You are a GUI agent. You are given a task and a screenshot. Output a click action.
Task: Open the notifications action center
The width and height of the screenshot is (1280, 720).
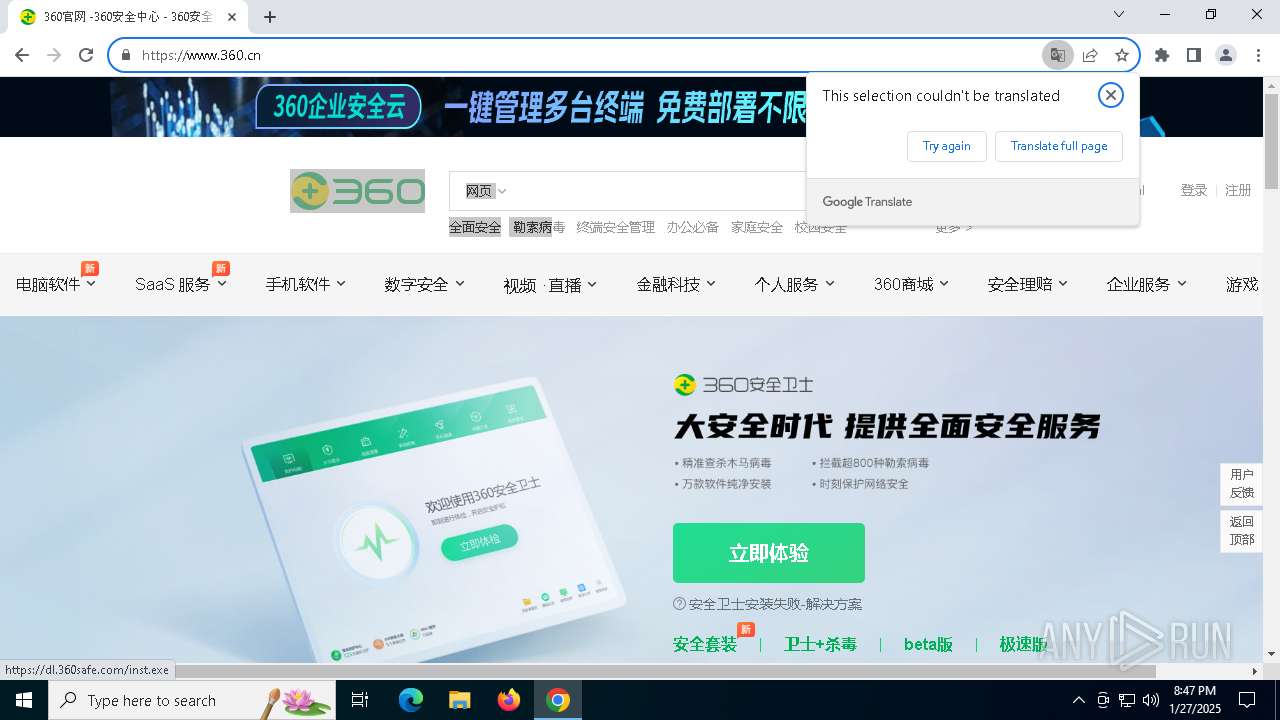pos(1247,700)
